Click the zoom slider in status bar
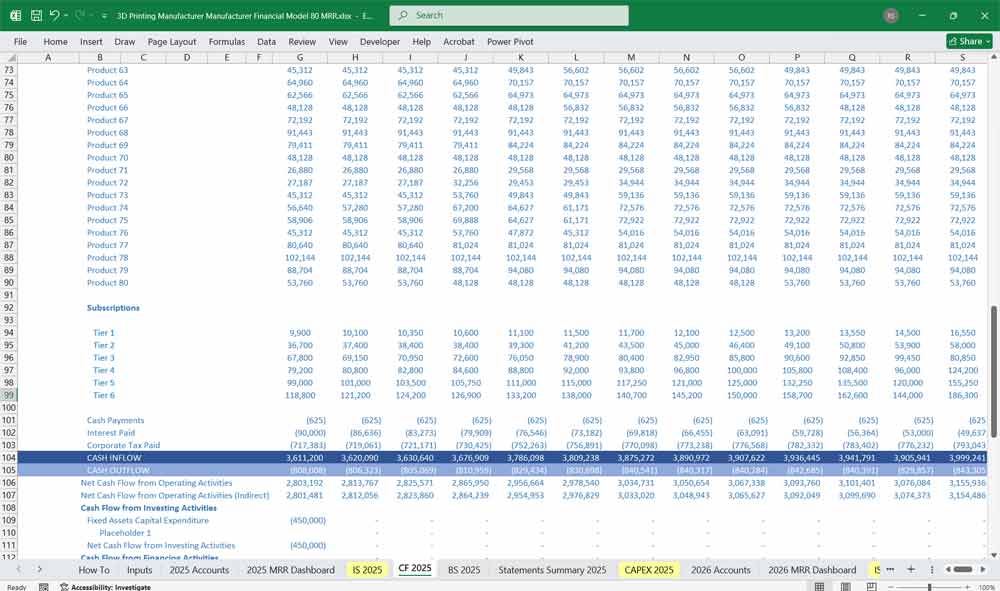Image resolution: width=1000 pixels, height=591 pixels. pos(930,587)
